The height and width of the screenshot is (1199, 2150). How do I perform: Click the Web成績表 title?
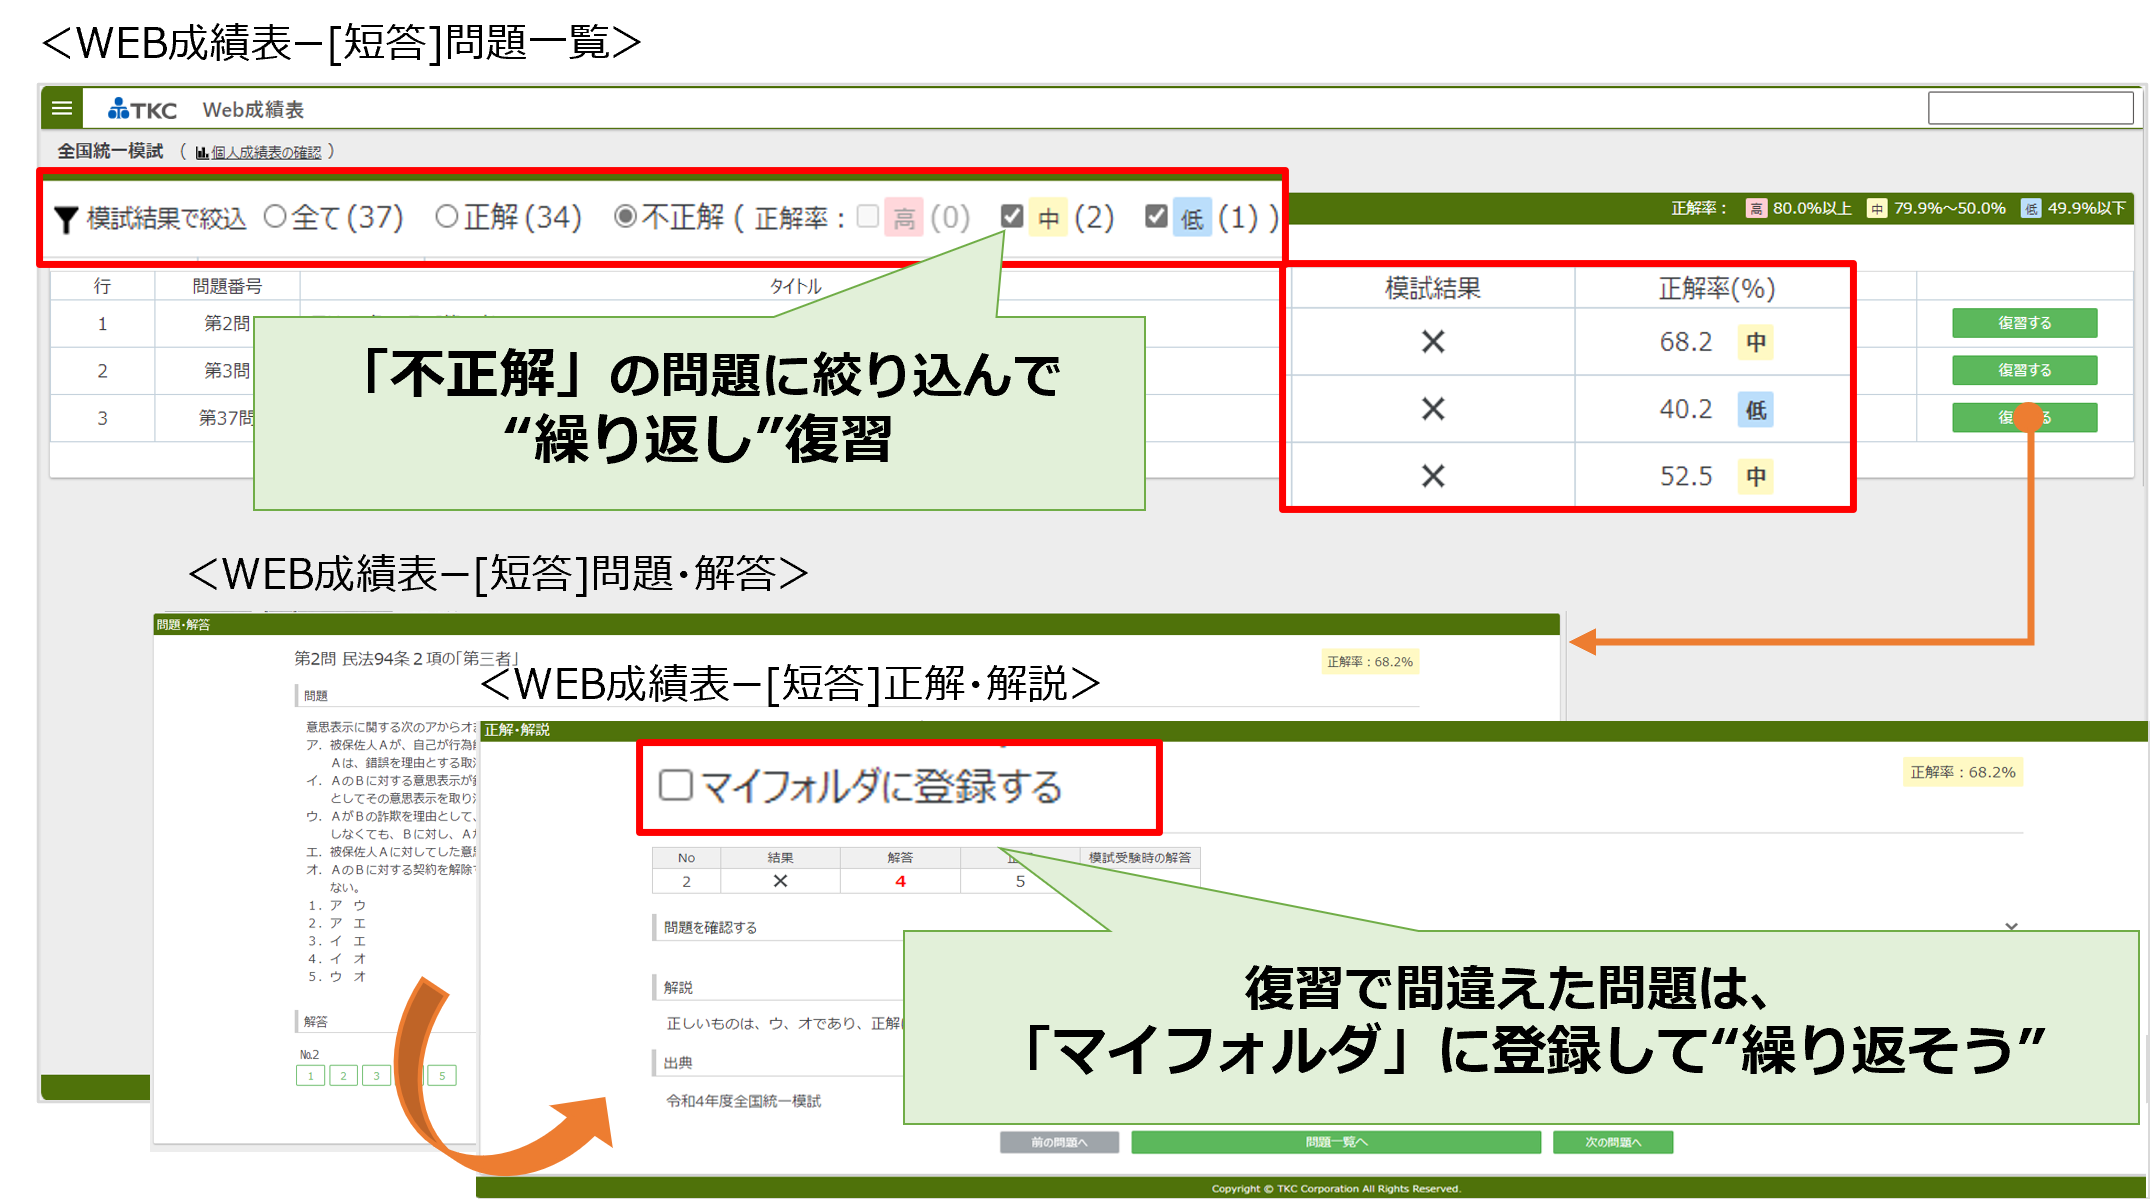click(253, 109)
